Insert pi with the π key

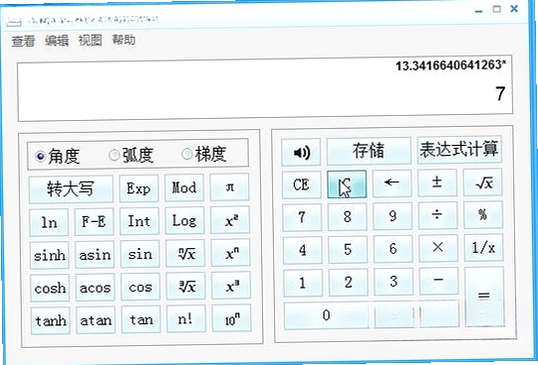coord(230,187)
